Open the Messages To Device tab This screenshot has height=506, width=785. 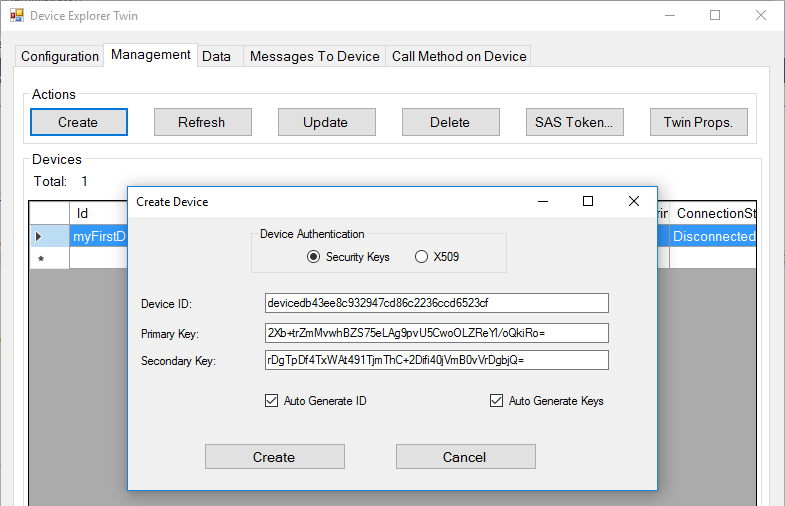[x=314, y=56]
